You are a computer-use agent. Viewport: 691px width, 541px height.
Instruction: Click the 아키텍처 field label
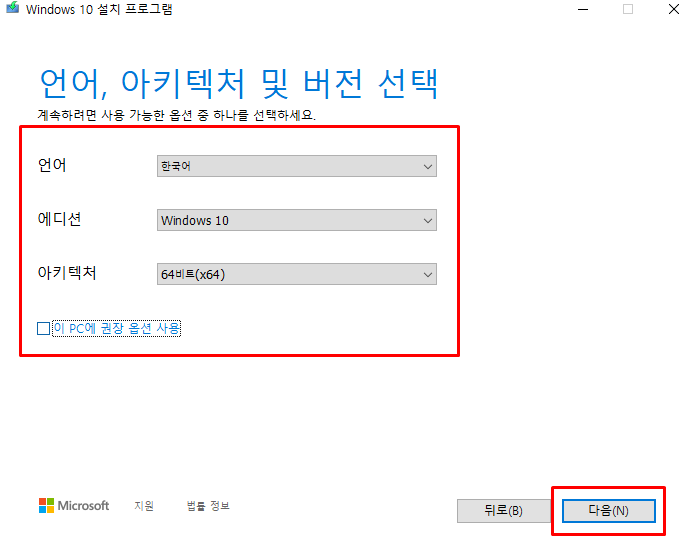coord(67,273)
